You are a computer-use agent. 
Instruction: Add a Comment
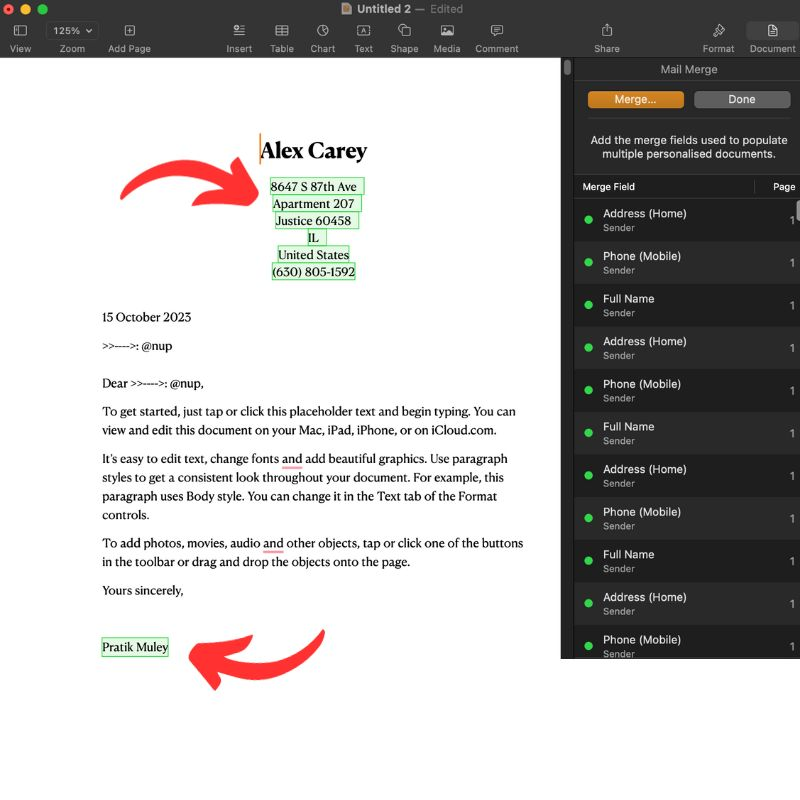pyautogui.click(x=496, y=31)
